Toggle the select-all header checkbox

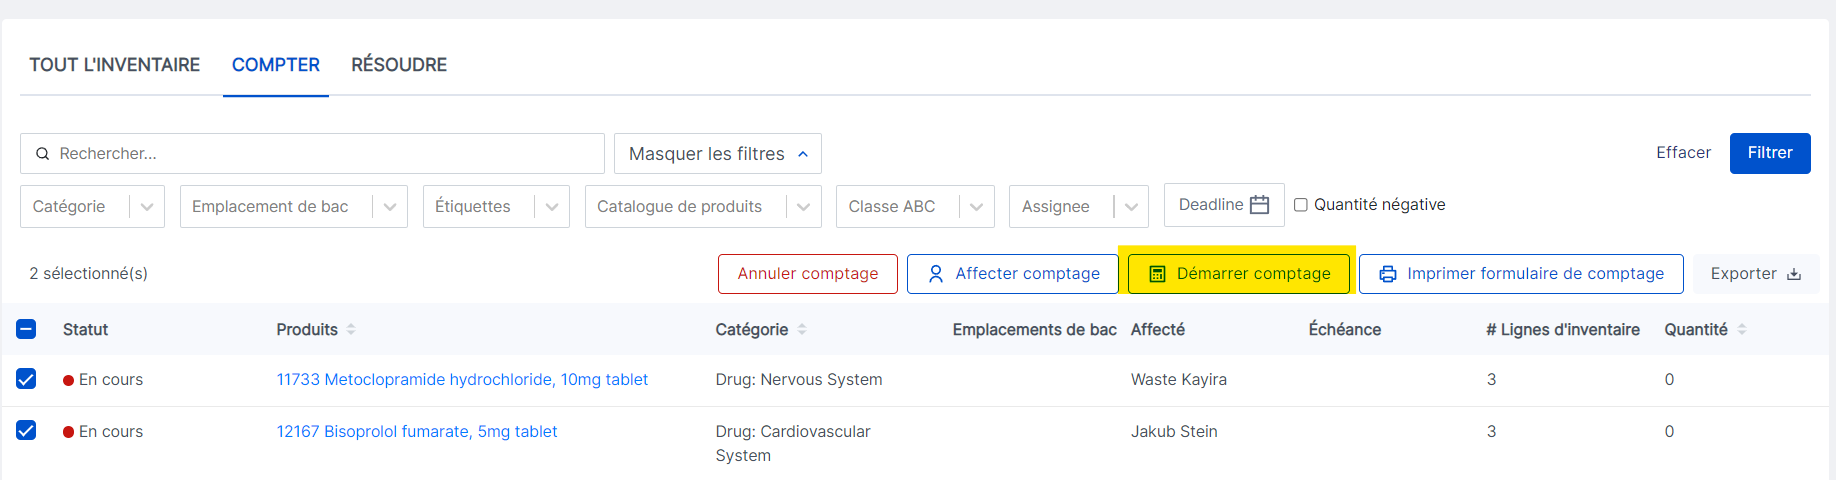click(27, 330)
